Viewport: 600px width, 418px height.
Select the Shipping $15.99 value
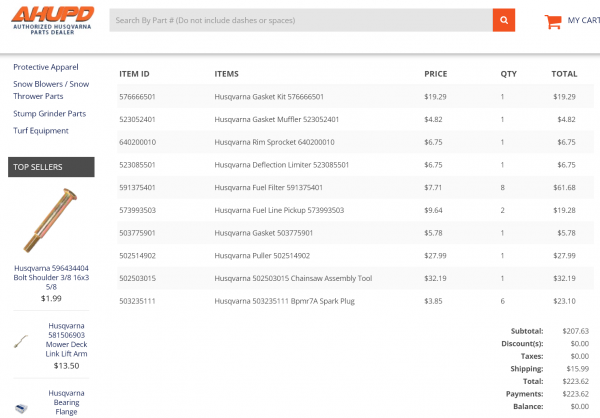click(x=577, y=369)
